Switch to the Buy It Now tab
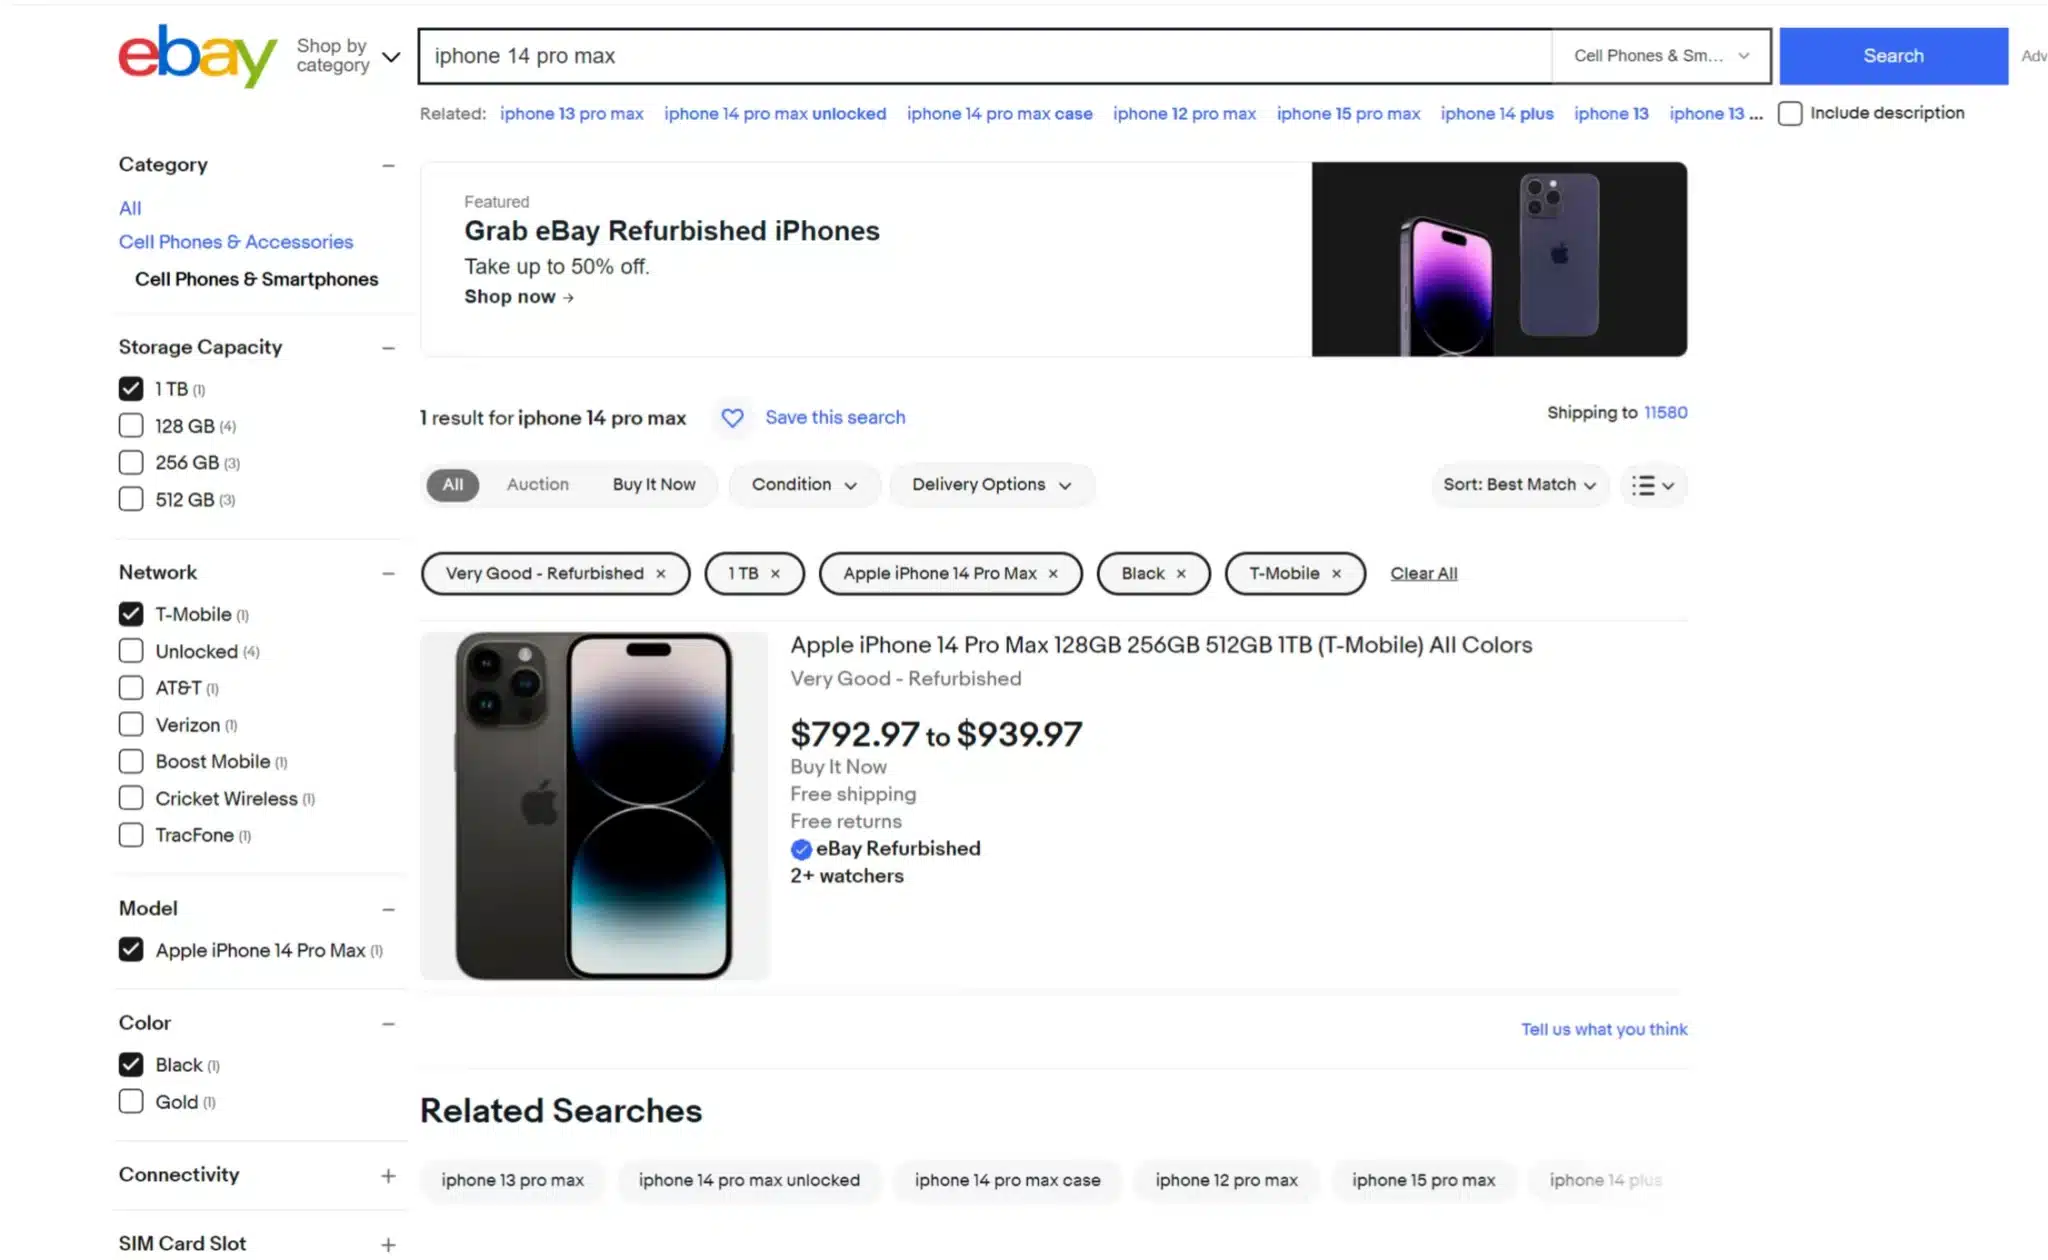Screen dimensions: 2048x1260 pyautogui.click(x=654, y=484)
